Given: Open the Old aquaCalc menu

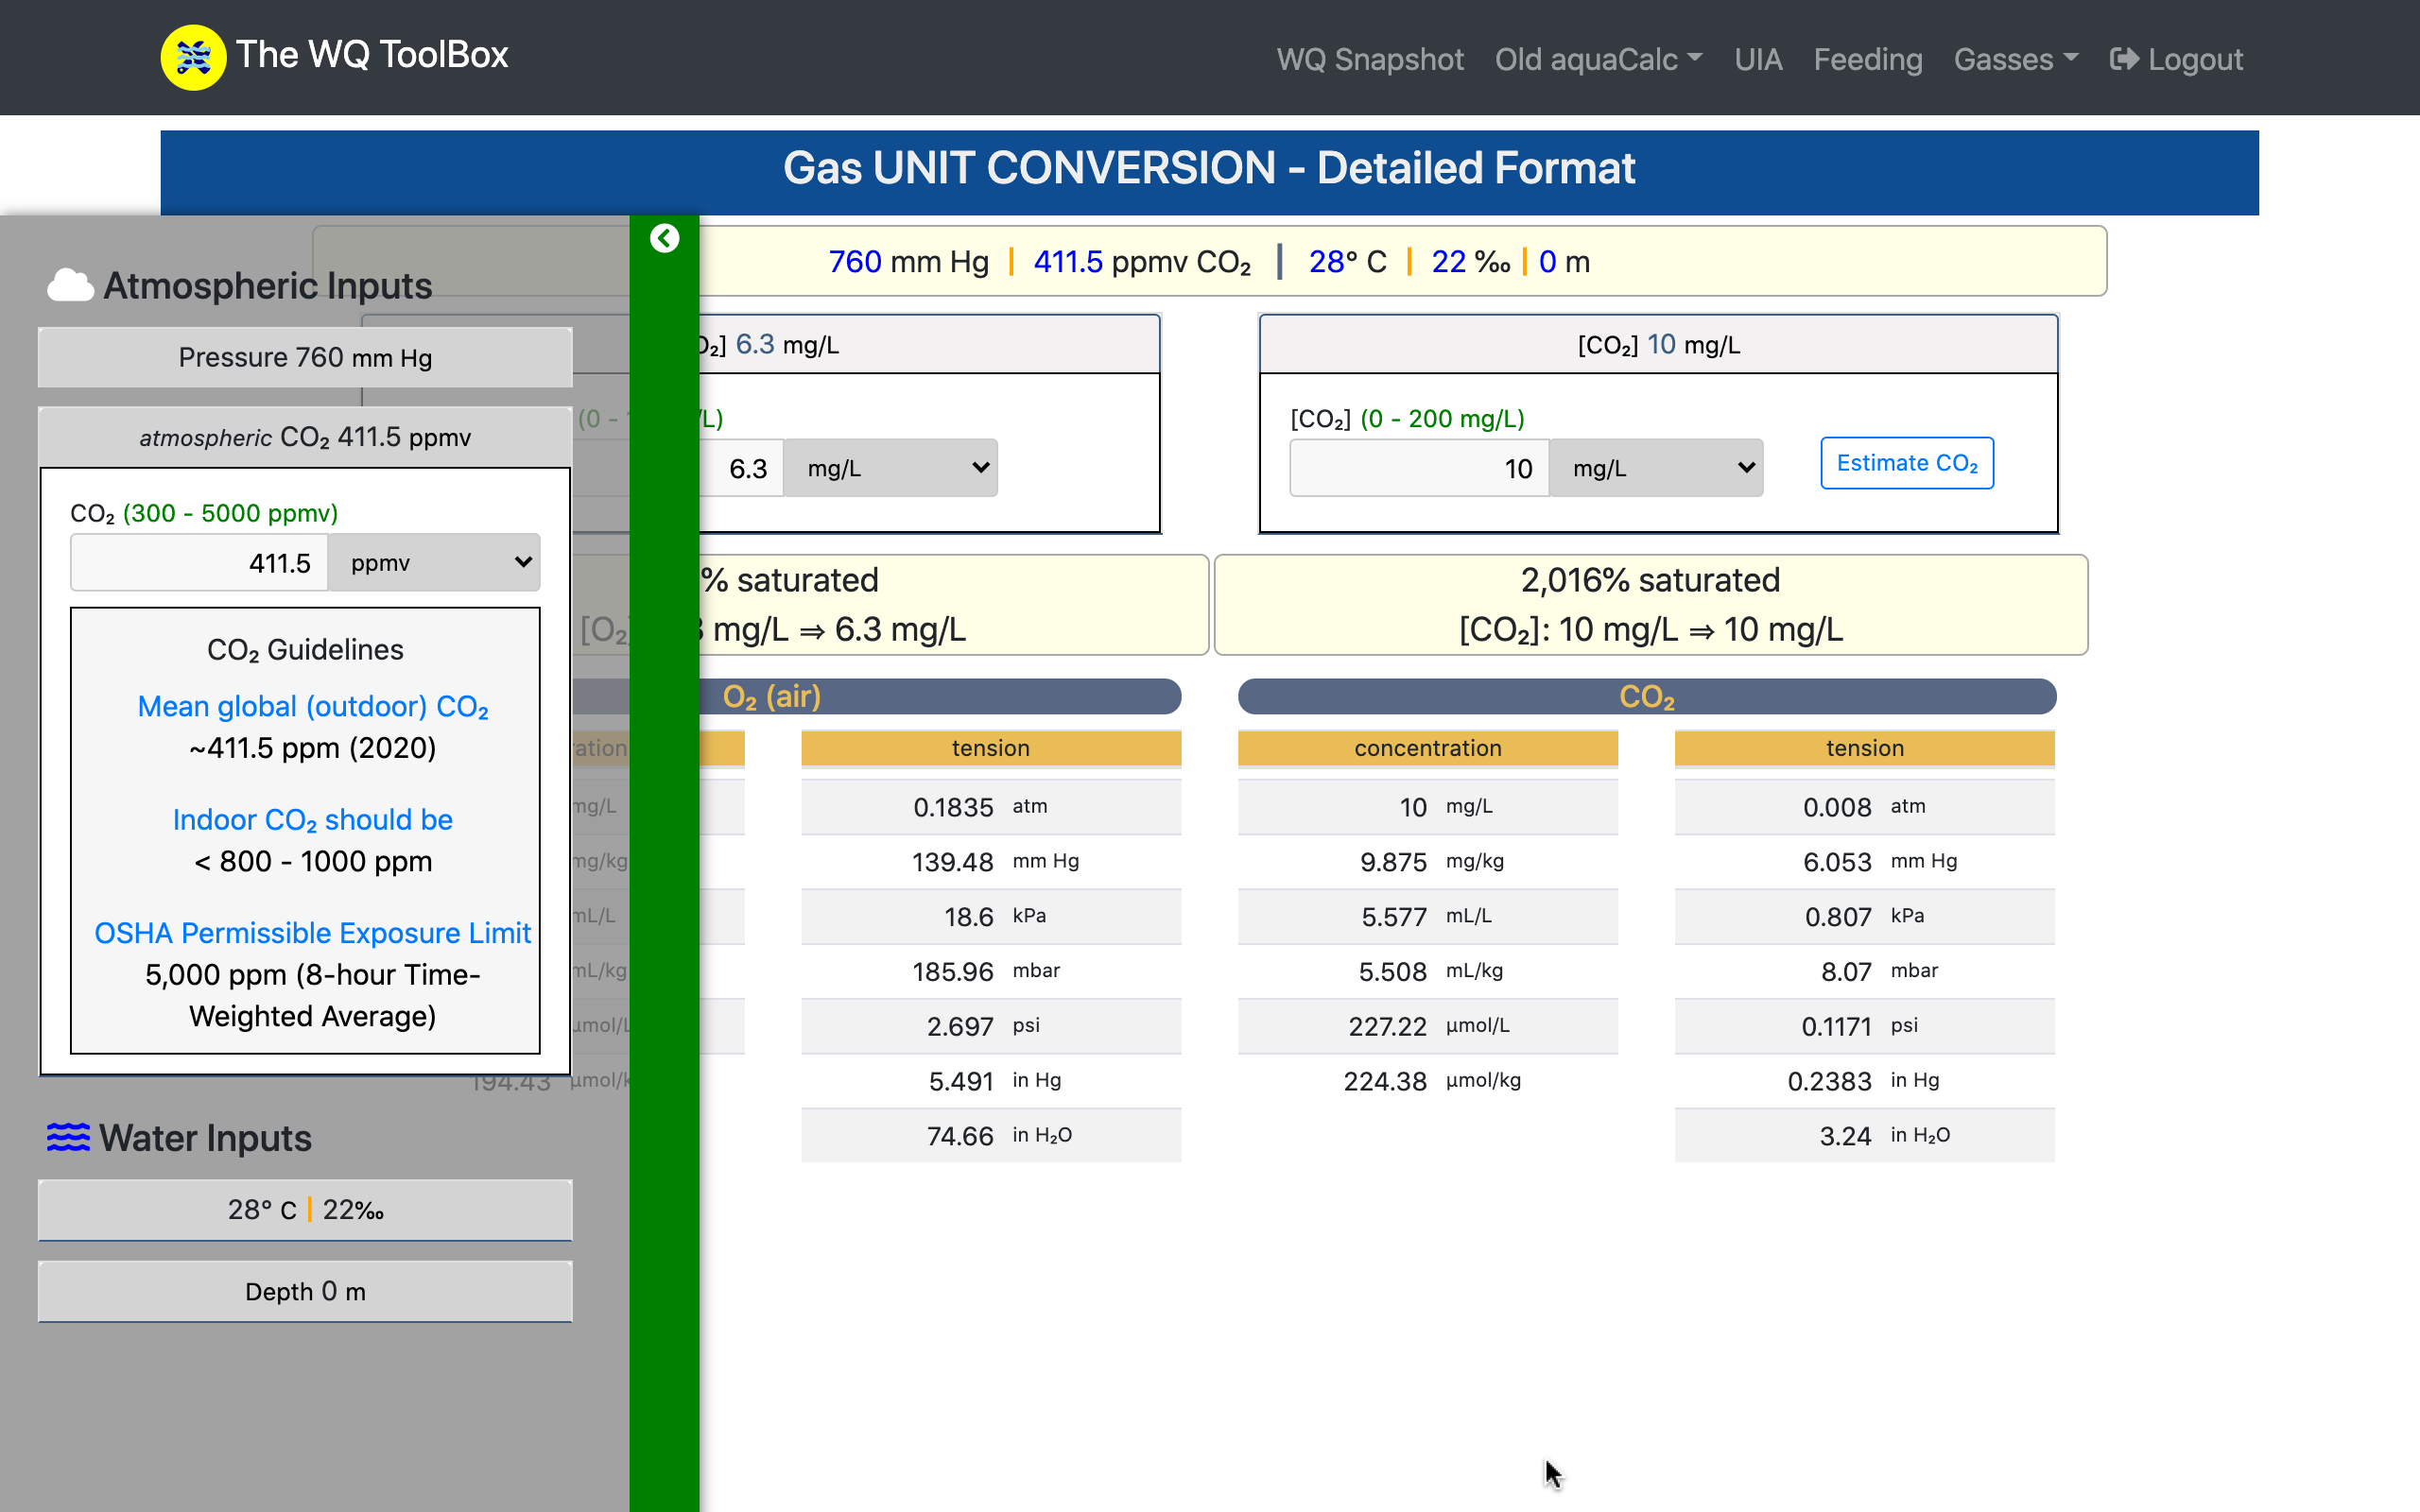Looking at the screenshot, I should point(1597,59).
